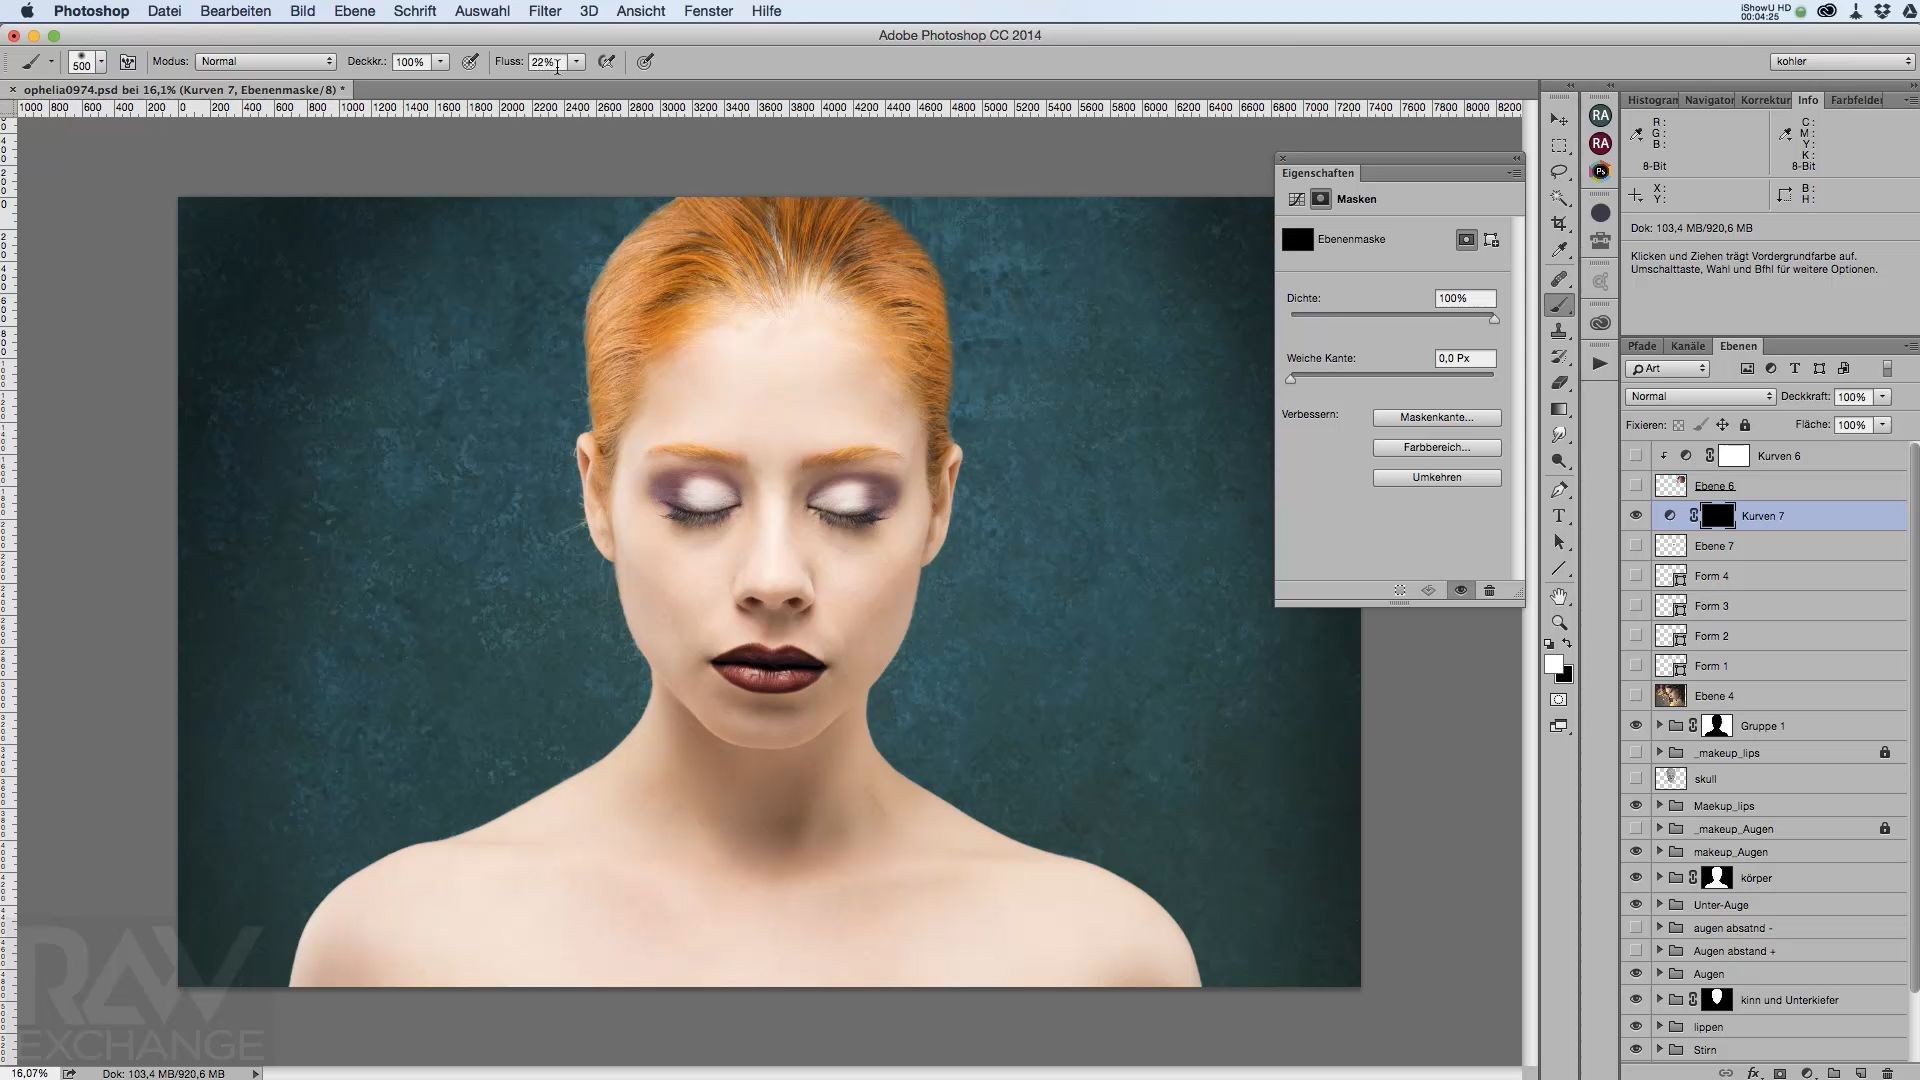
Task: Select the Rectangular Marquee tool
Action: pos(1559,146)
